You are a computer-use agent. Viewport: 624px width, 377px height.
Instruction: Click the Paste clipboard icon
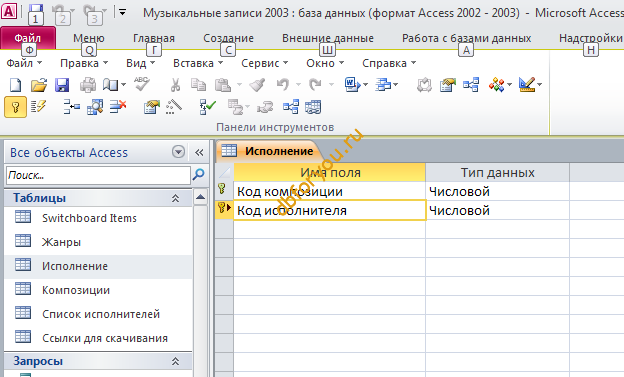click(x=222, y=85)
